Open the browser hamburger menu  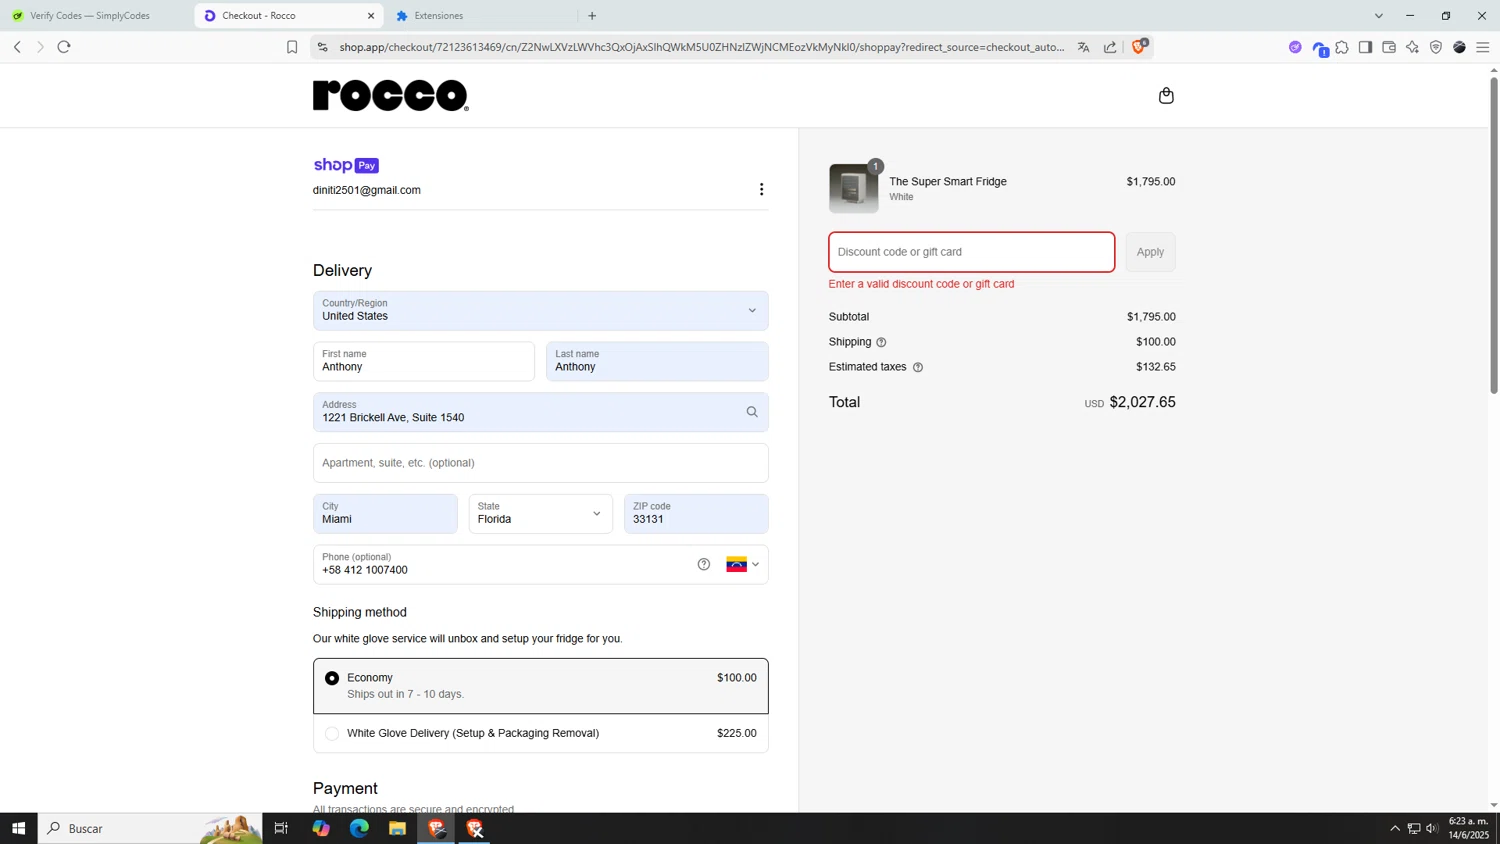point(1483,47)
